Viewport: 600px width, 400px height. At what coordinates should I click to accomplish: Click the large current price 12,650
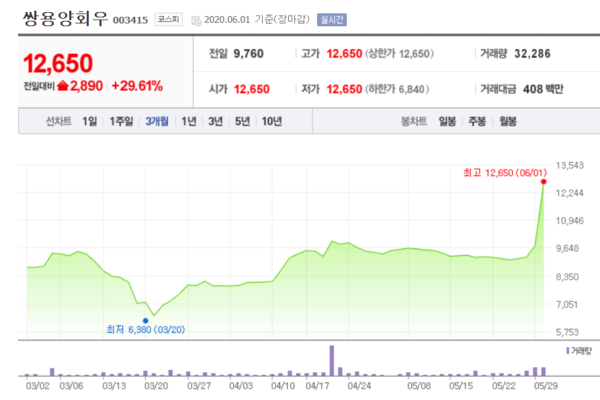coord(58,63)
